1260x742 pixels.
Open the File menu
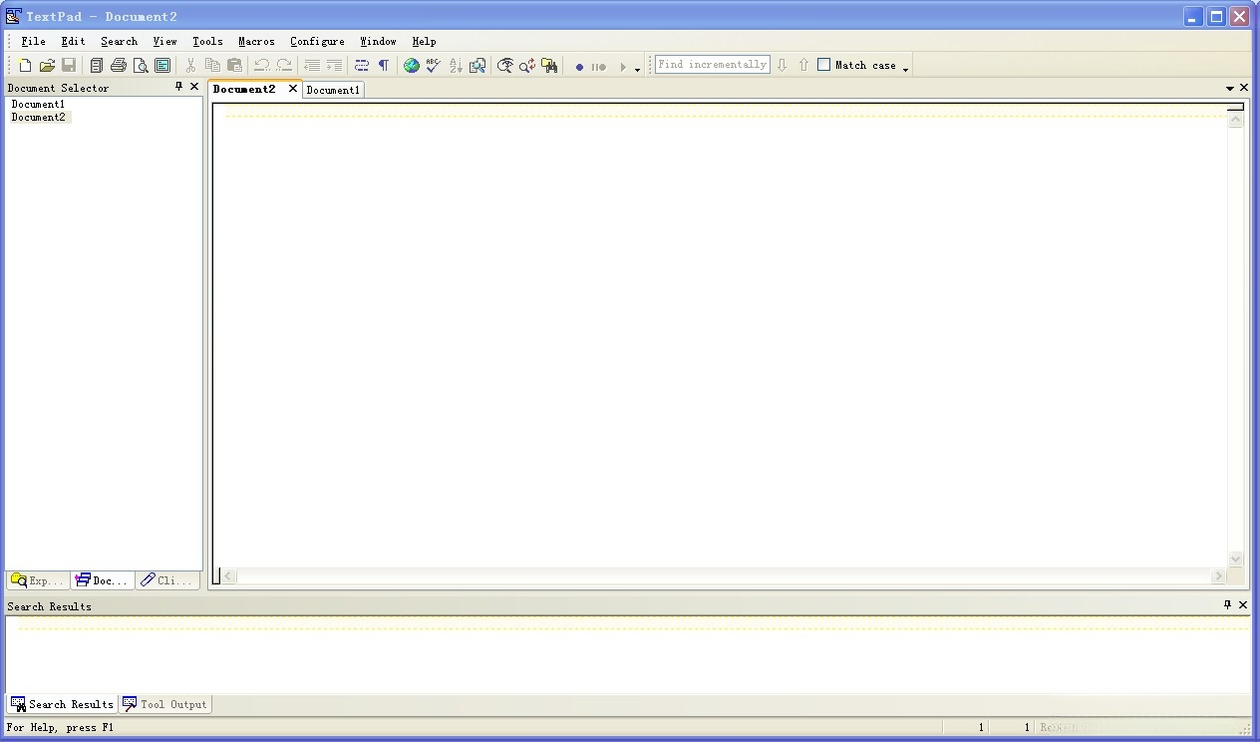(x=33, y=41)
